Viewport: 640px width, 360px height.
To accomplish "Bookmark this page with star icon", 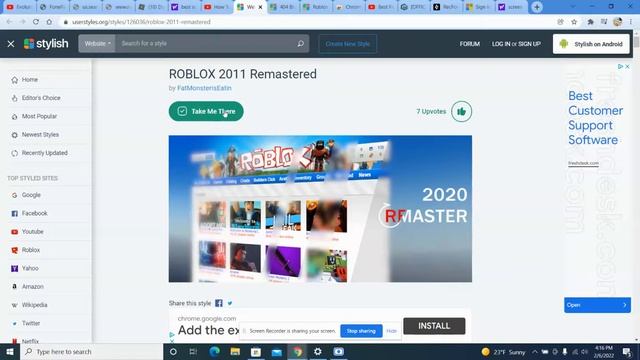I will (574, 22).
